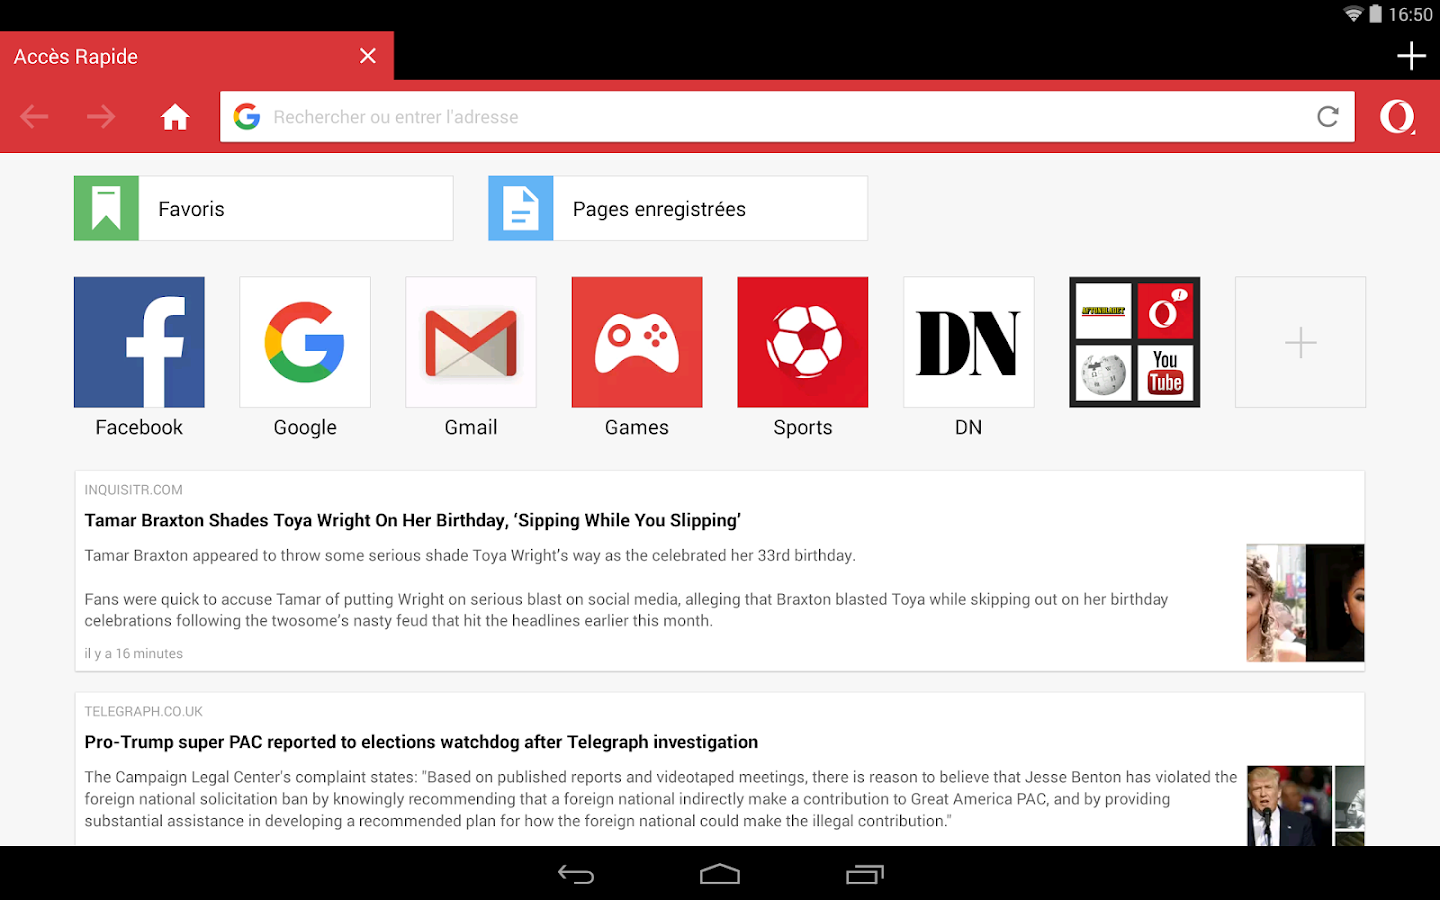
Task: Open Tamar Braxton Shades Toya Wright article
Action: point(412,520)
